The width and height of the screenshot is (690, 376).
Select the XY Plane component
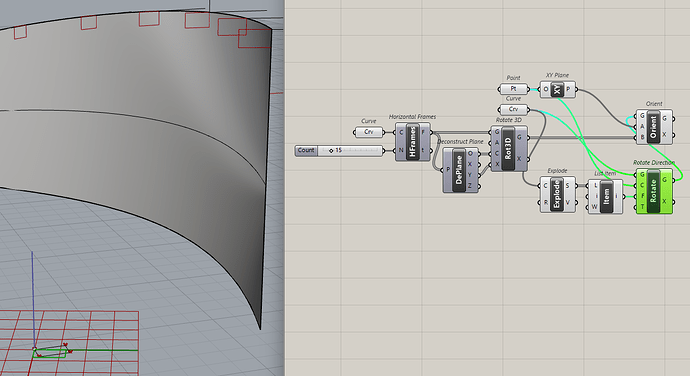(558, 89)
